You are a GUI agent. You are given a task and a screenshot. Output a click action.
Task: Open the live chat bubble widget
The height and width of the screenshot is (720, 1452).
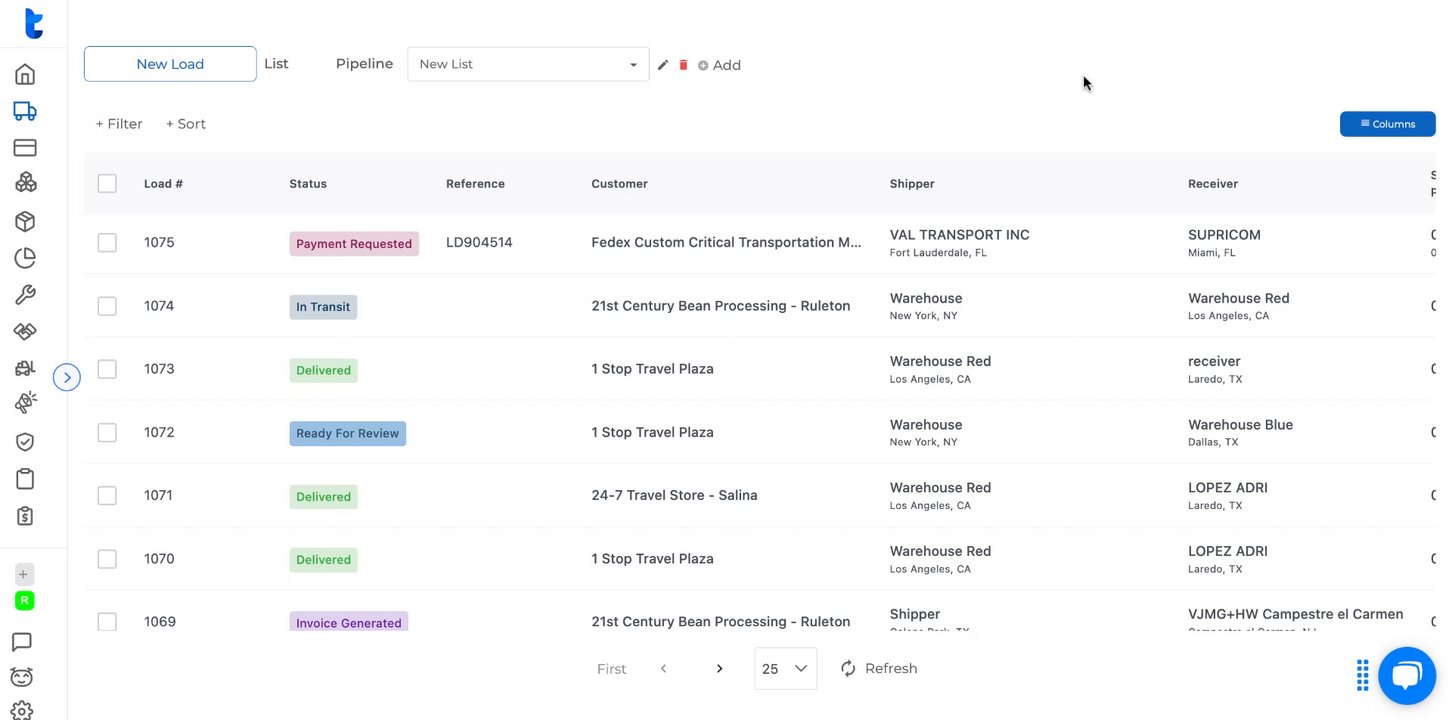(1406, 676)
